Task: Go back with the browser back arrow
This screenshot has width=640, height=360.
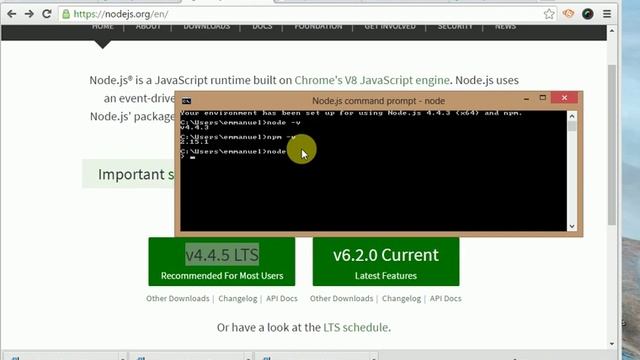Action: coord(11,14)
